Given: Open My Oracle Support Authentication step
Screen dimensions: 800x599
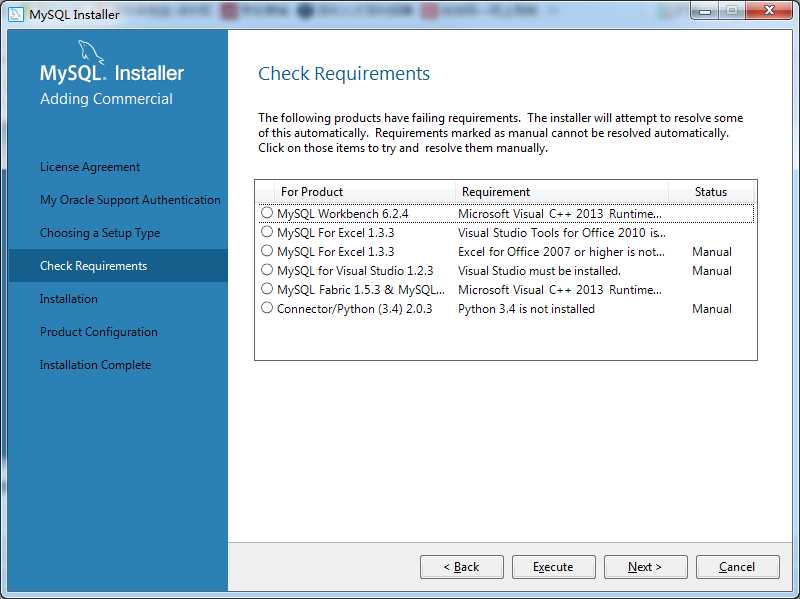Looking at the screenshot, I should [x=130, y=200].
